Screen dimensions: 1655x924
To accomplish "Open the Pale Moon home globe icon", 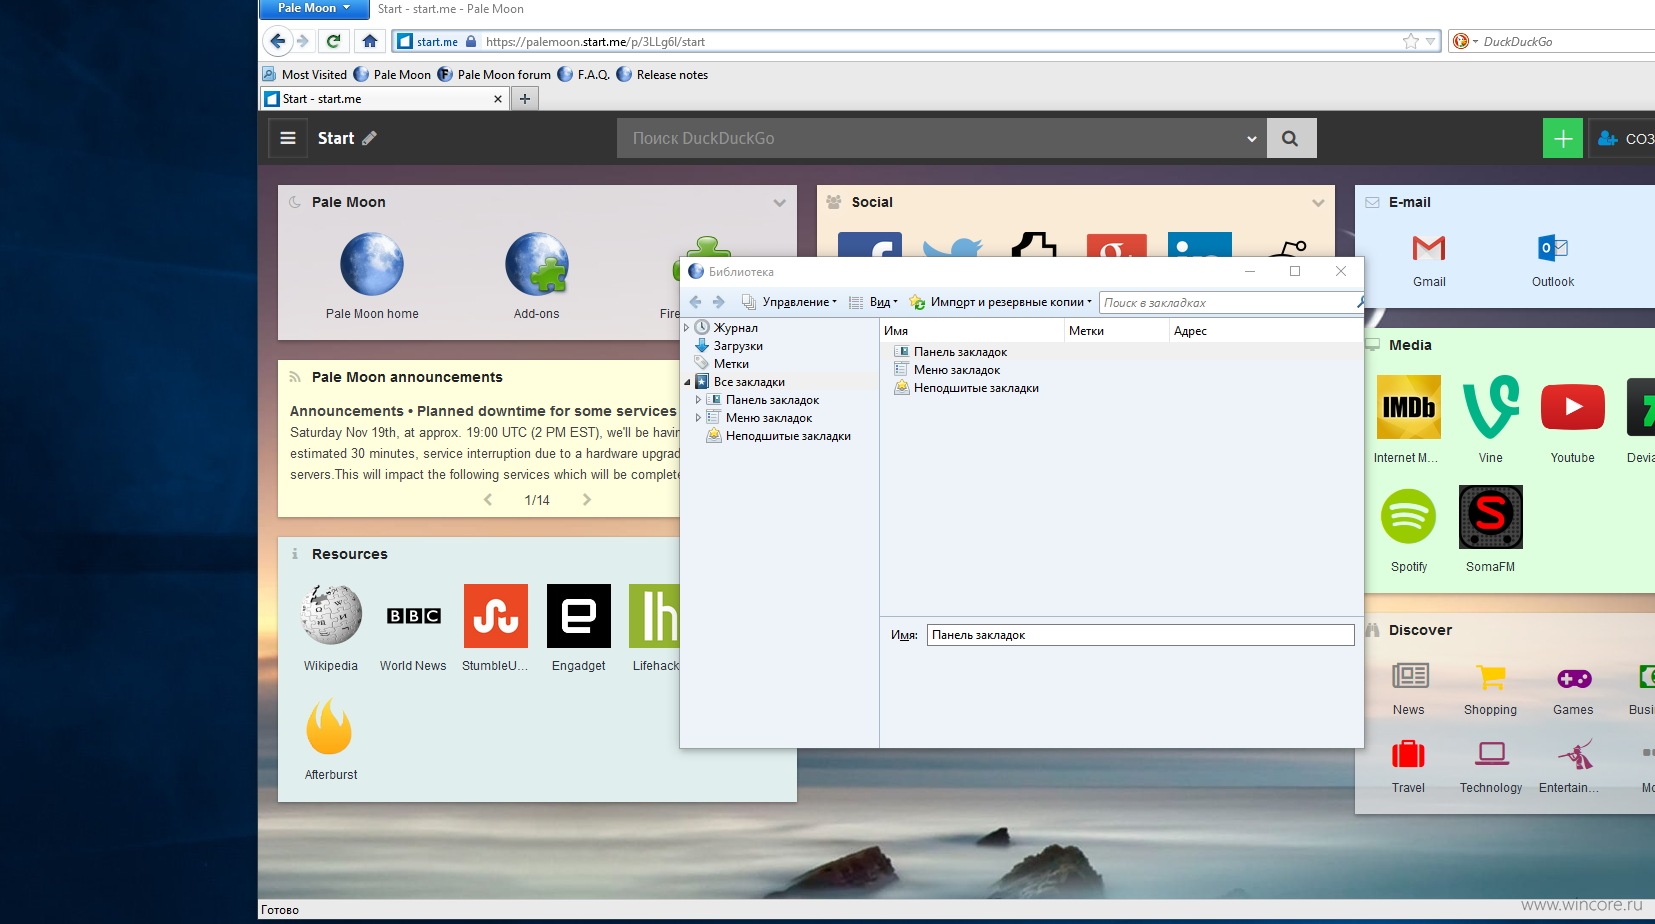I will point(372,264).
